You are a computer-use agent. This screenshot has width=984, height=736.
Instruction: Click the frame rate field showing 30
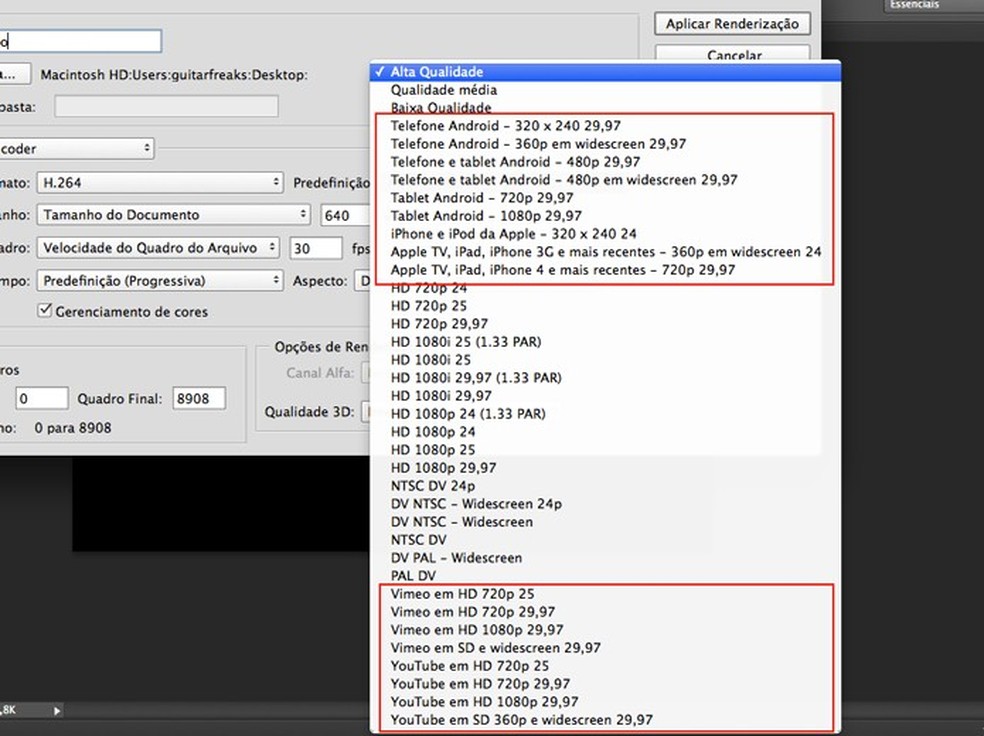click(314, 248)
